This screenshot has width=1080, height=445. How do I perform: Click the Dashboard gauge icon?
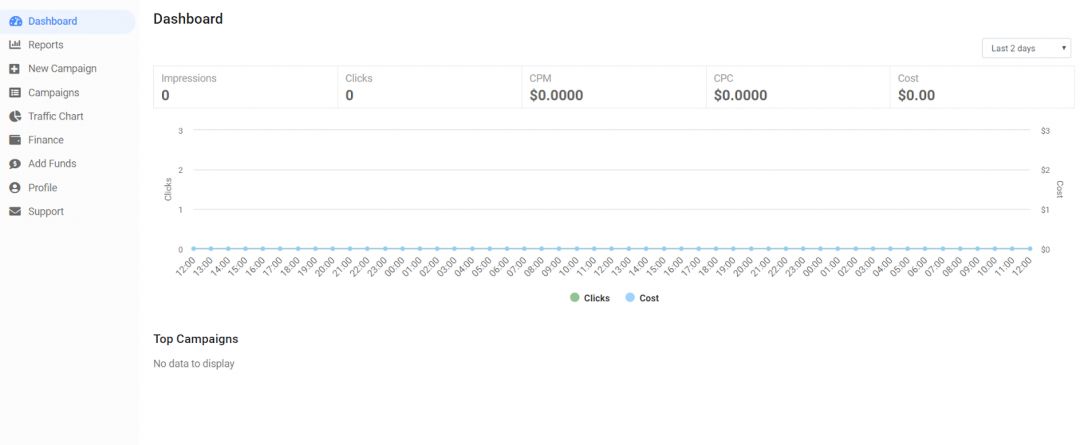pyautogui.click(x=15, y=21)
